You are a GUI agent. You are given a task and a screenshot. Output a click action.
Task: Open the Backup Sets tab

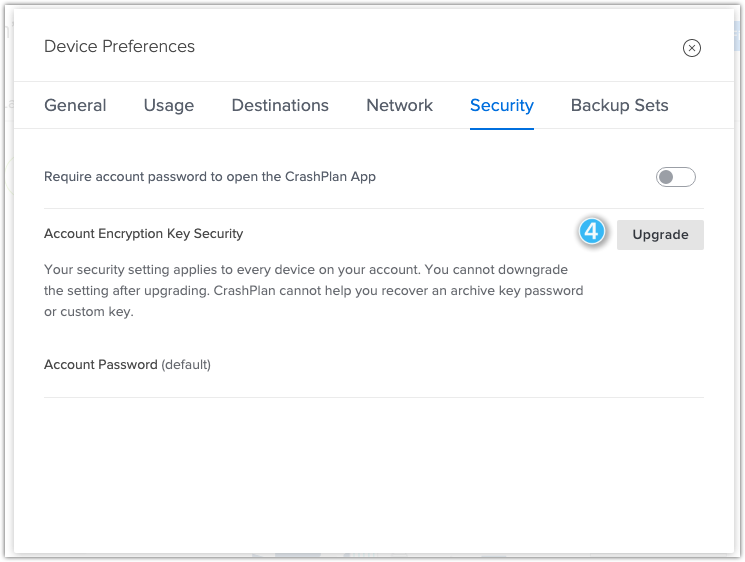(x=619, y=105)
